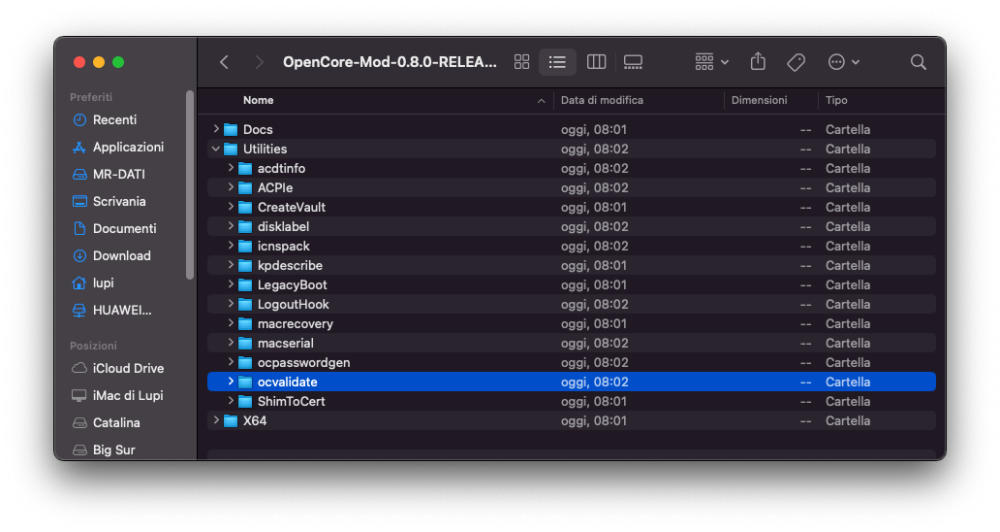Click the Utilities folder icon
The image size is (1000, 532).
point(231,149)
